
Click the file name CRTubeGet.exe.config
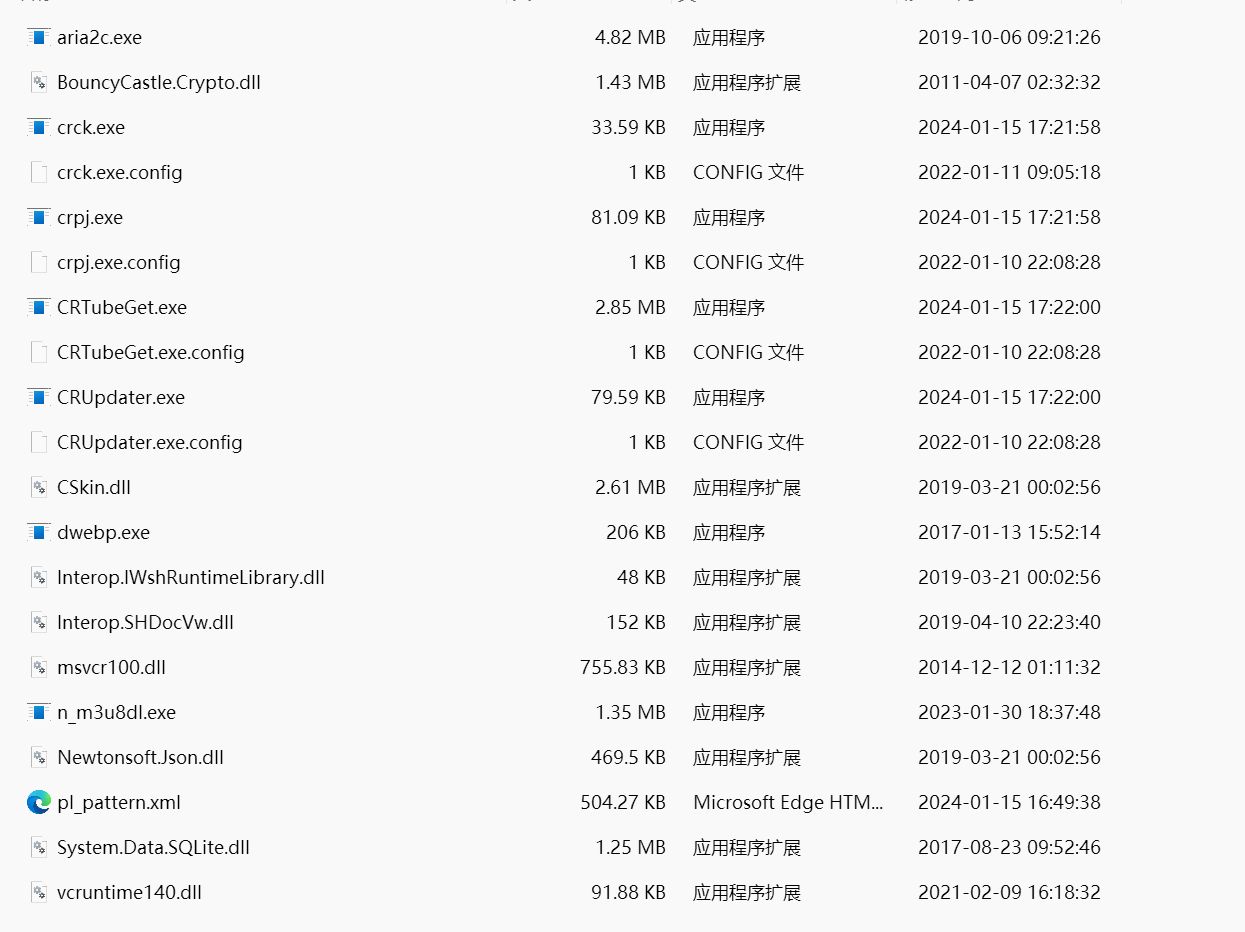click(151, 353)
